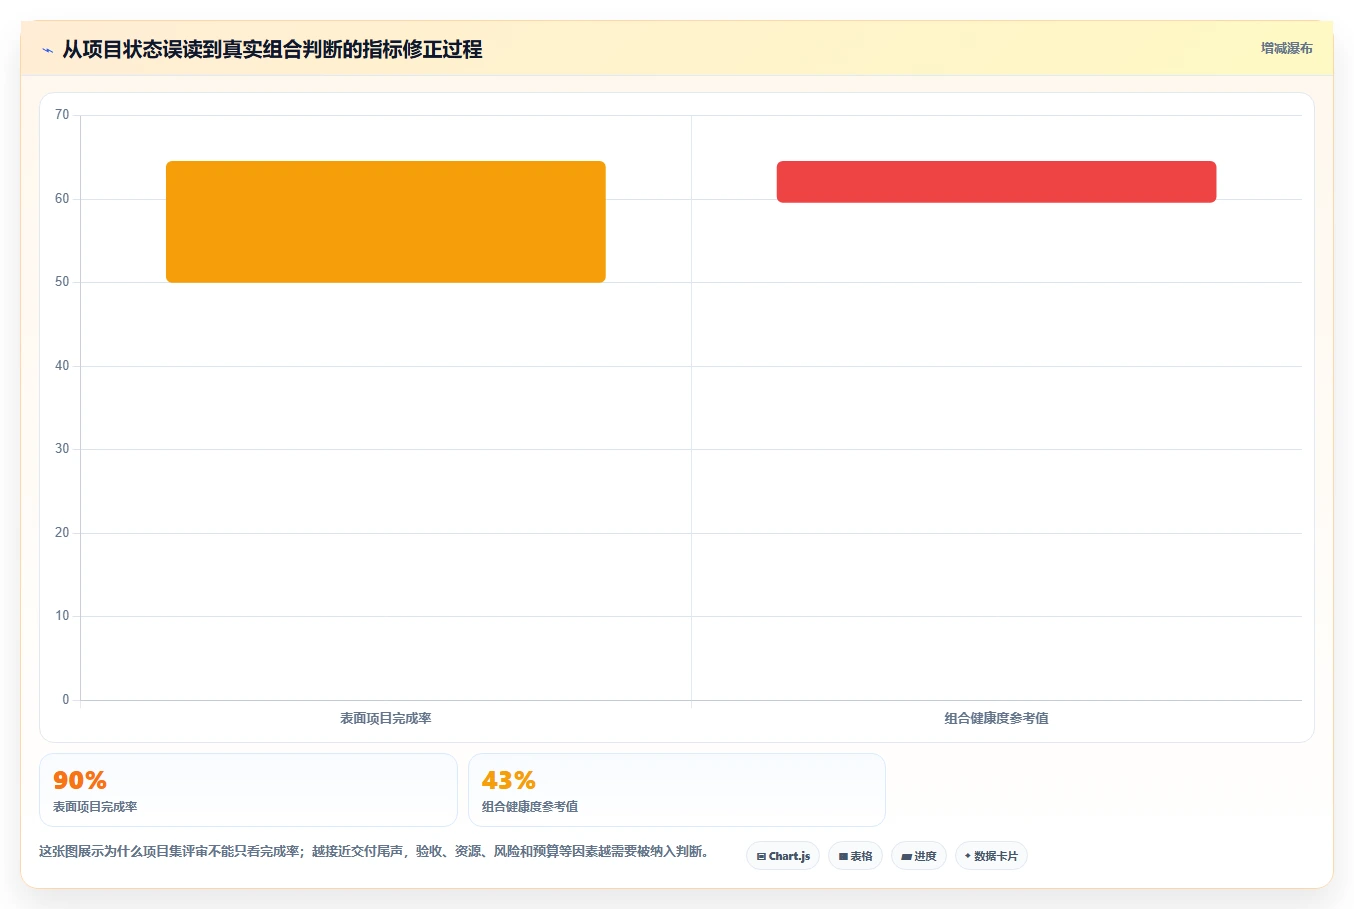Select the 表格 tag
The width and height of the screenshot is (1354, 909).
855,856
